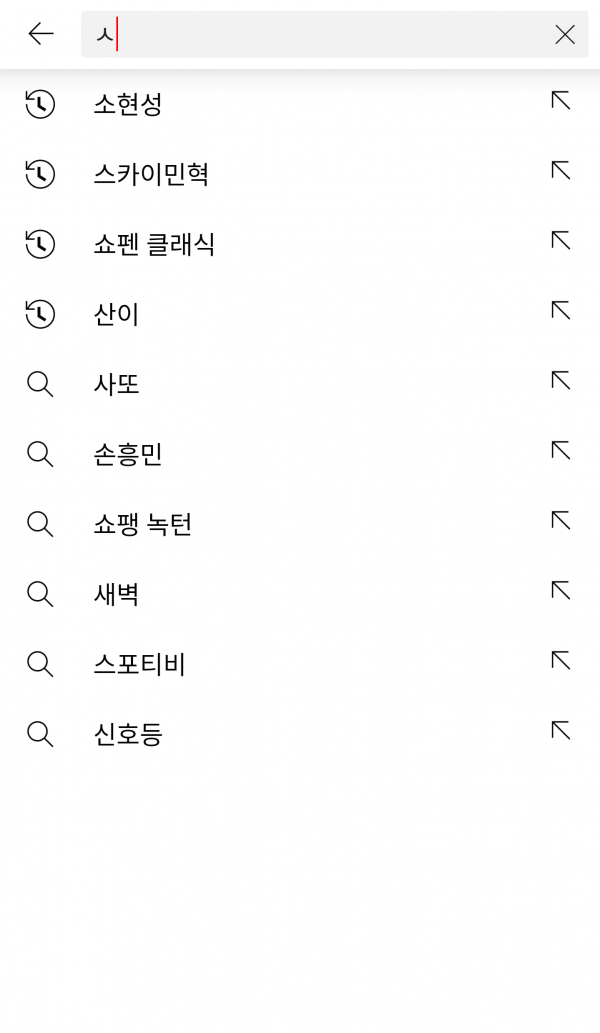Pick the 스포티비 suggestion
This screenshot has width=600, height=1033.
click(139, 664)
